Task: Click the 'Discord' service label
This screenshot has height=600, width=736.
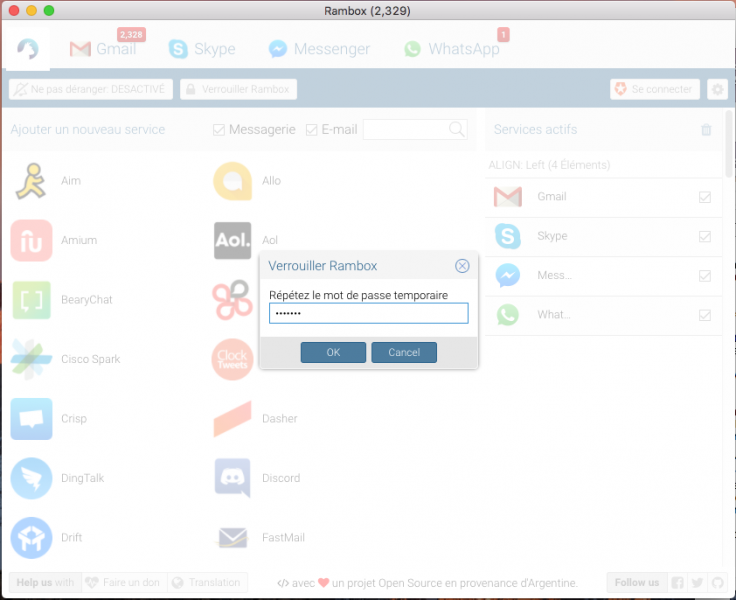Action: [x=281, y=478]
